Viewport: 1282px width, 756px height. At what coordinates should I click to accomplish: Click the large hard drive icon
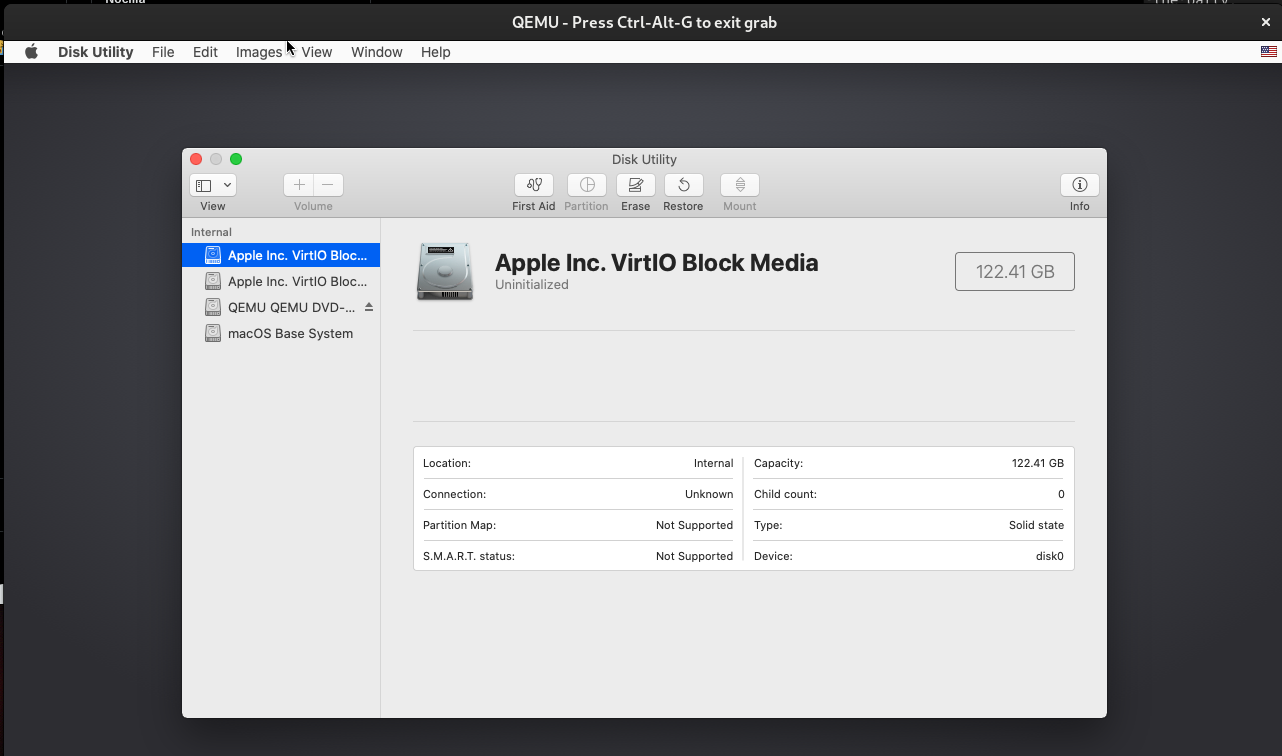click(444, 271)
